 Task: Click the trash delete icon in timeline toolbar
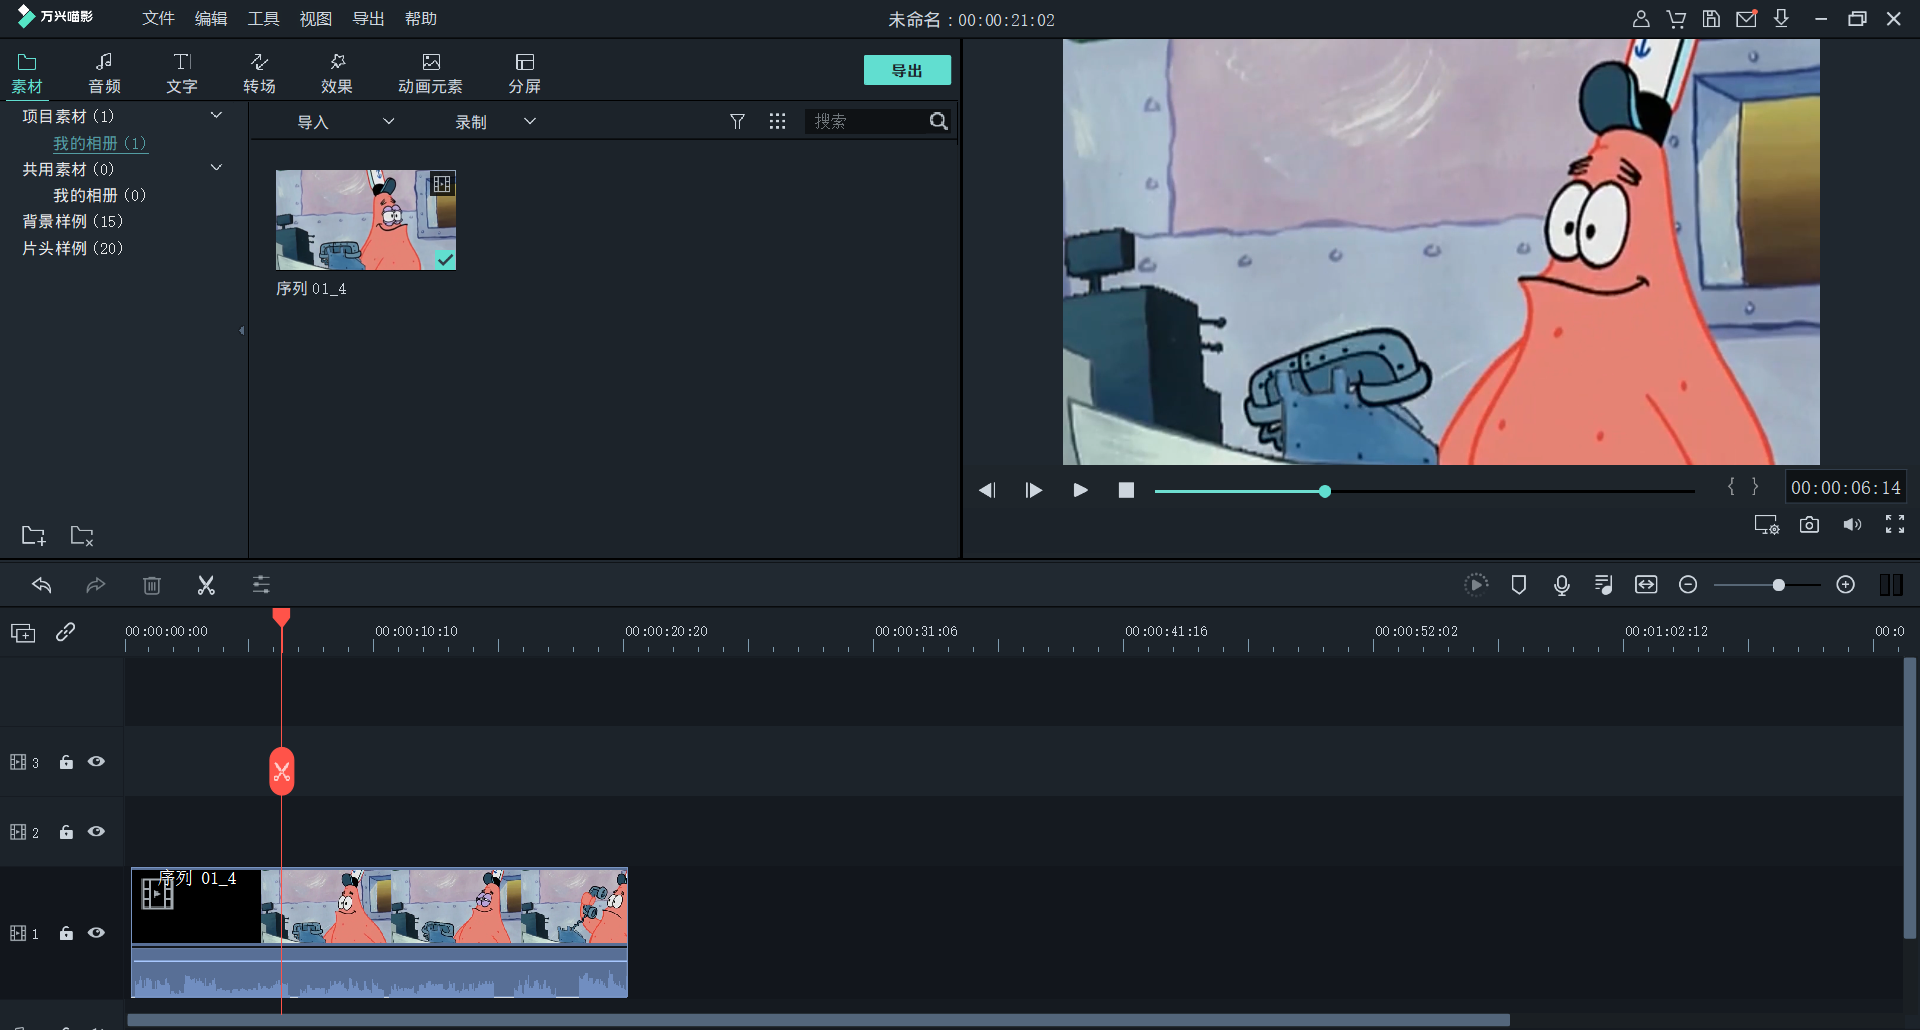152,585
